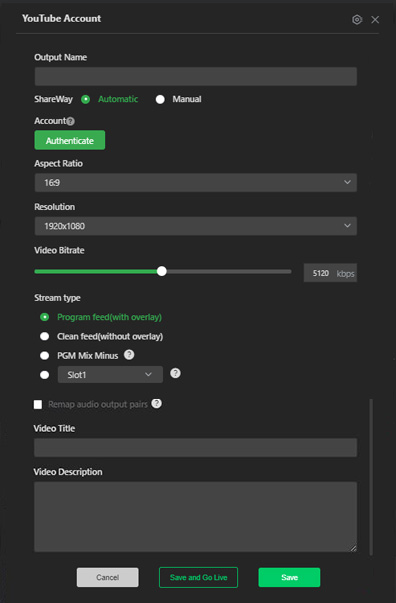Image resolution: width=396 pixels, height=603 pixels.
Task: Select Automatic ShareWay option
Action: point(85,100)
